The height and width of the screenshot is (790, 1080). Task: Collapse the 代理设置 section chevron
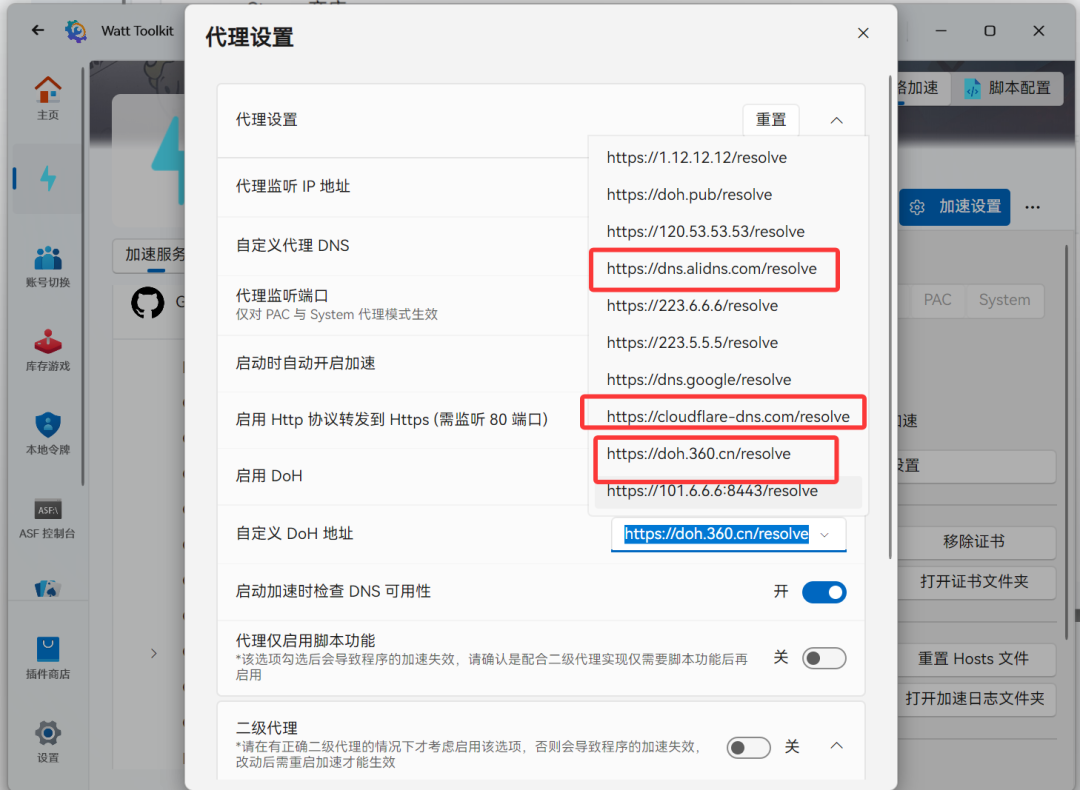pos(836,121)
